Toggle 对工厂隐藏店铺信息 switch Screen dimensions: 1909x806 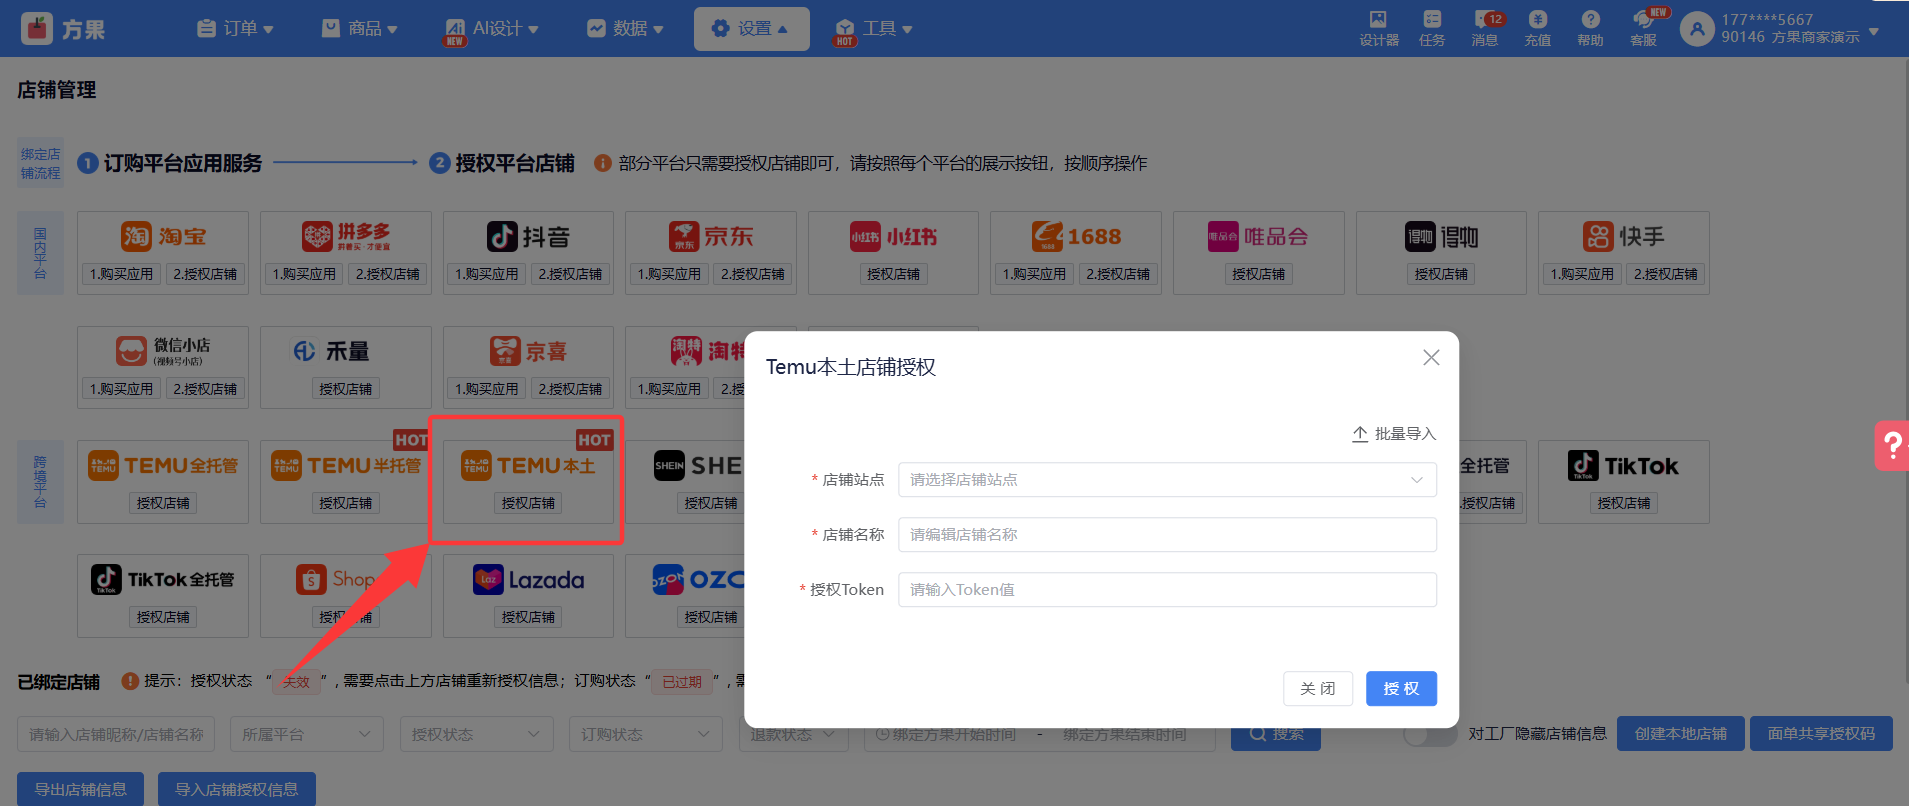1431,734
